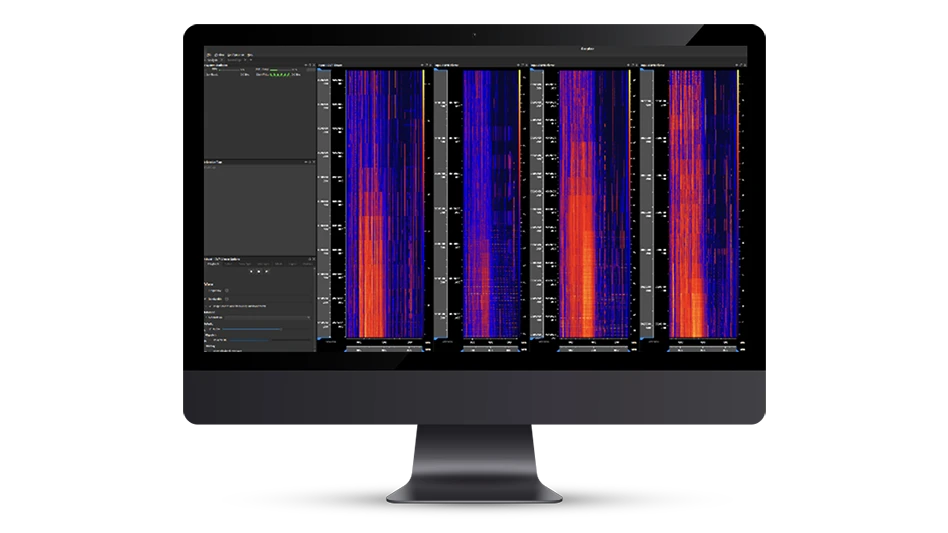Click the blue corner marker at bottom-left of third spectrogram

[x=533, y=339]
